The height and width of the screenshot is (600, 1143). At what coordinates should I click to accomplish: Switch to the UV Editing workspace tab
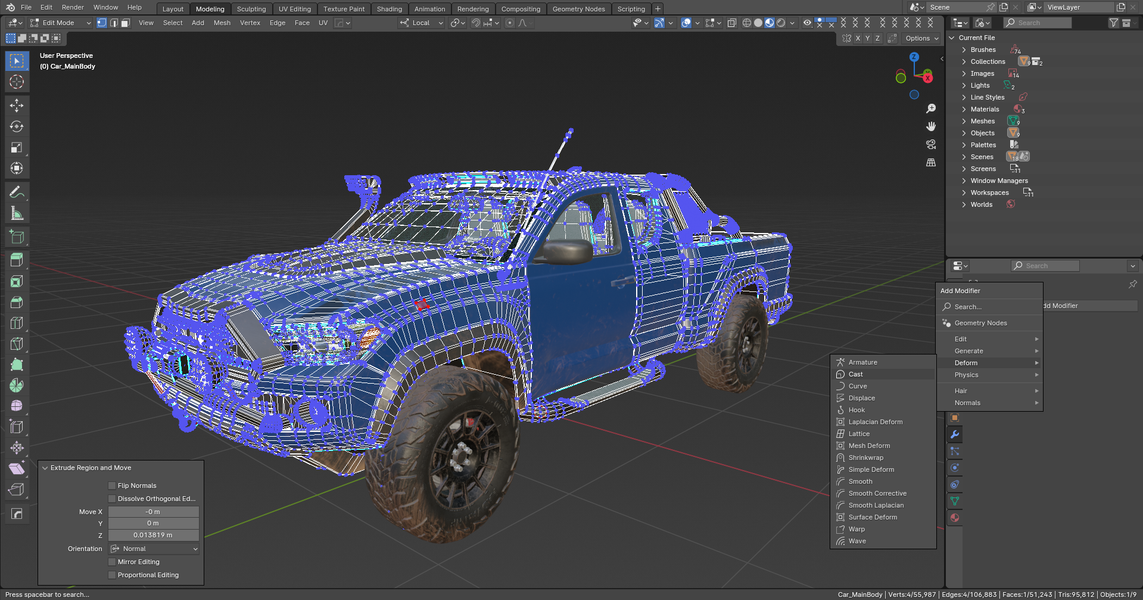(293, 9)
